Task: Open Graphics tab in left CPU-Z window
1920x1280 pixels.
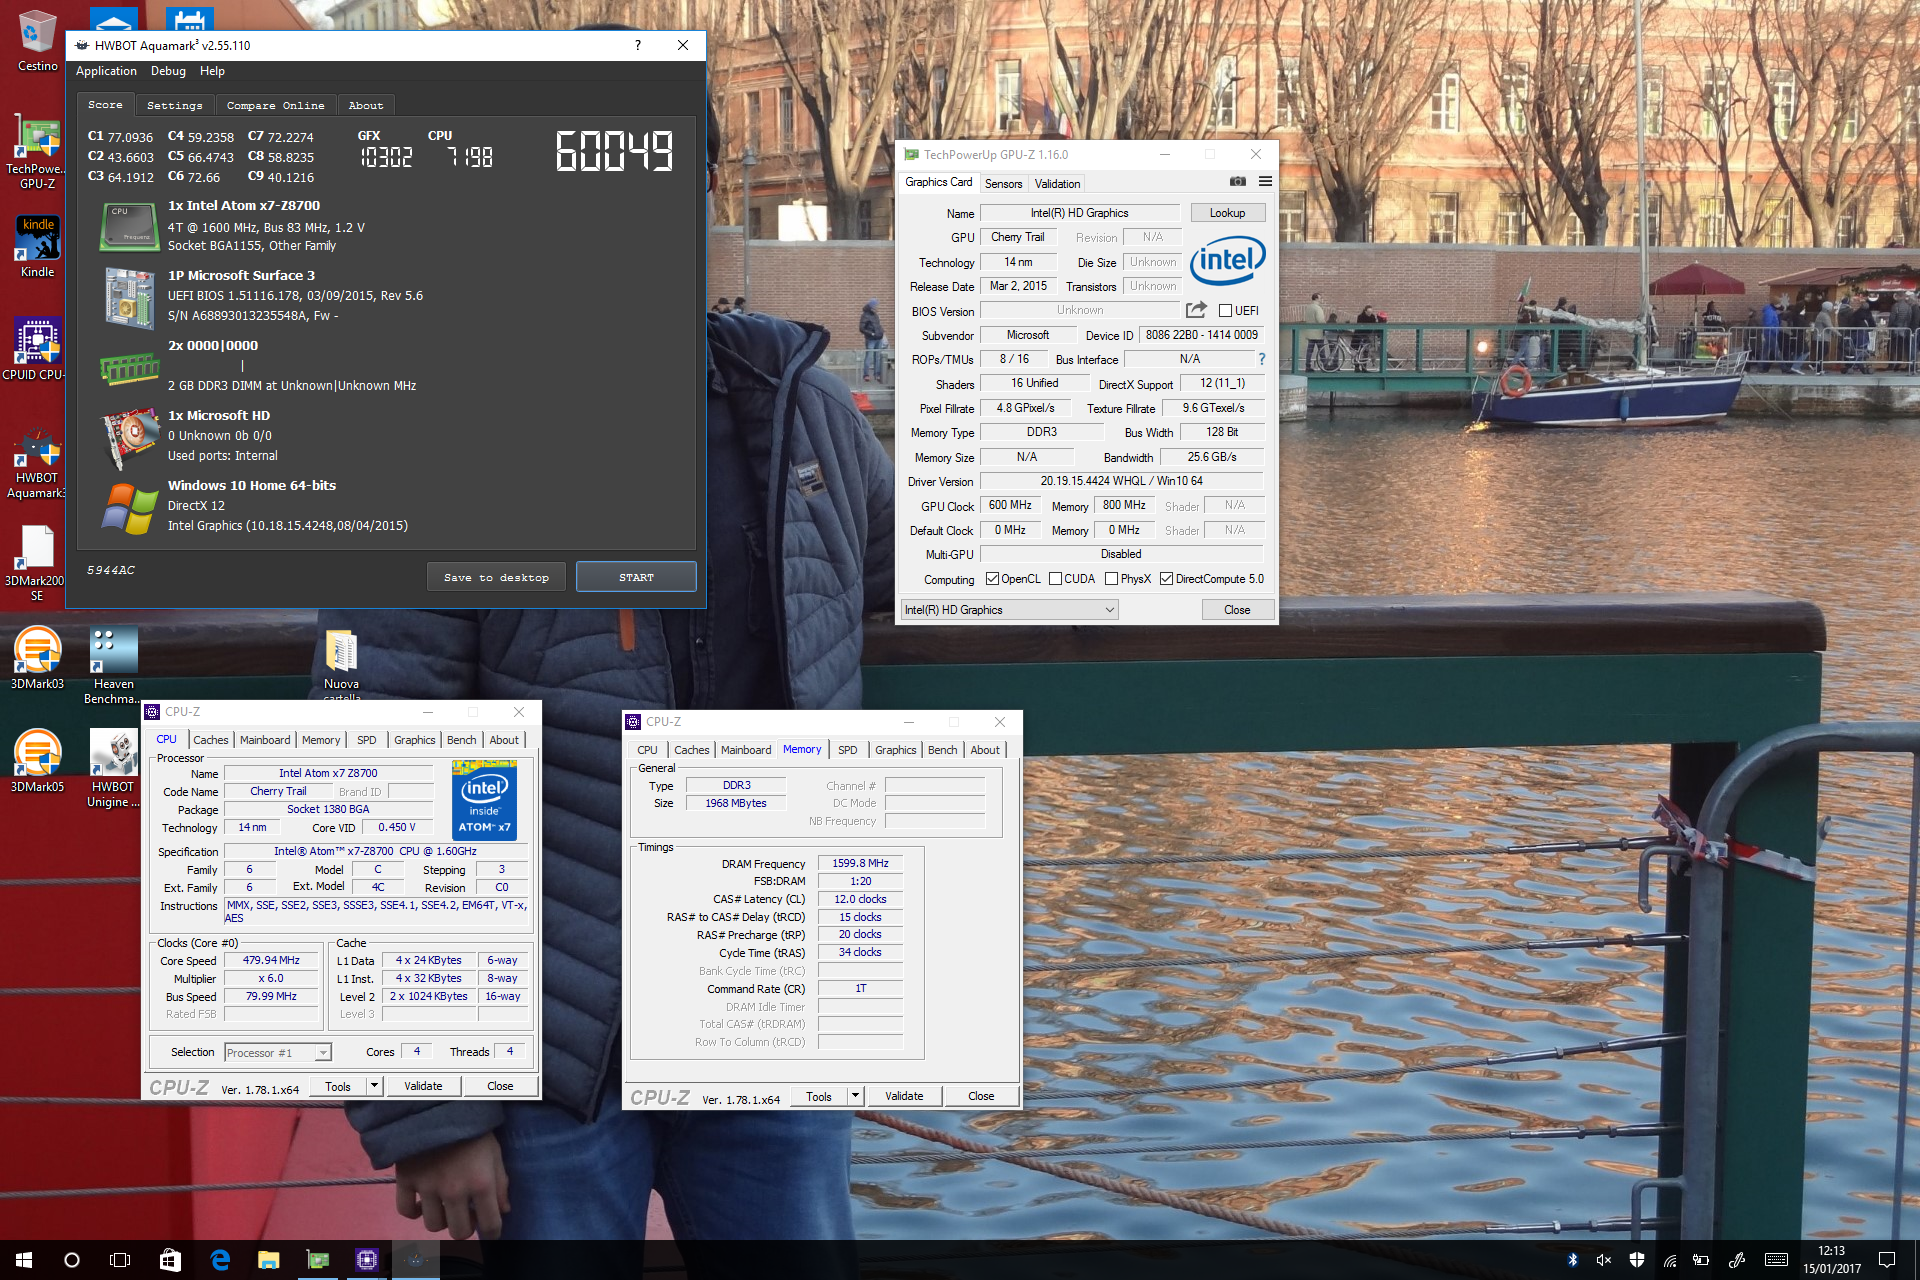Action: point(414,740)
